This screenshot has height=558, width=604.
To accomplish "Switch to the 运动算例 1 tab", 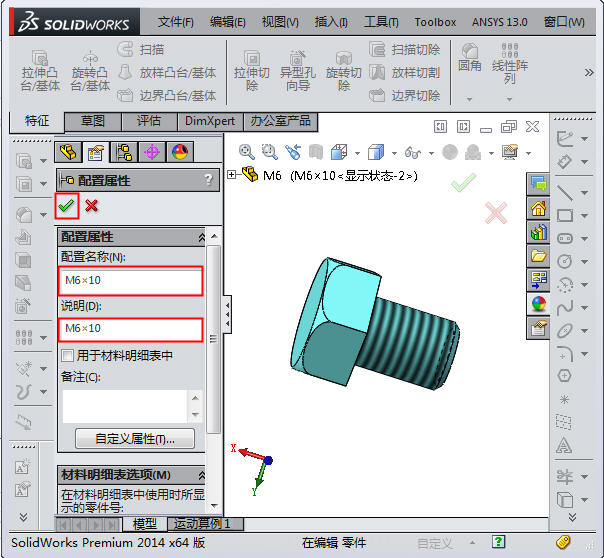I will coord(202,524).
